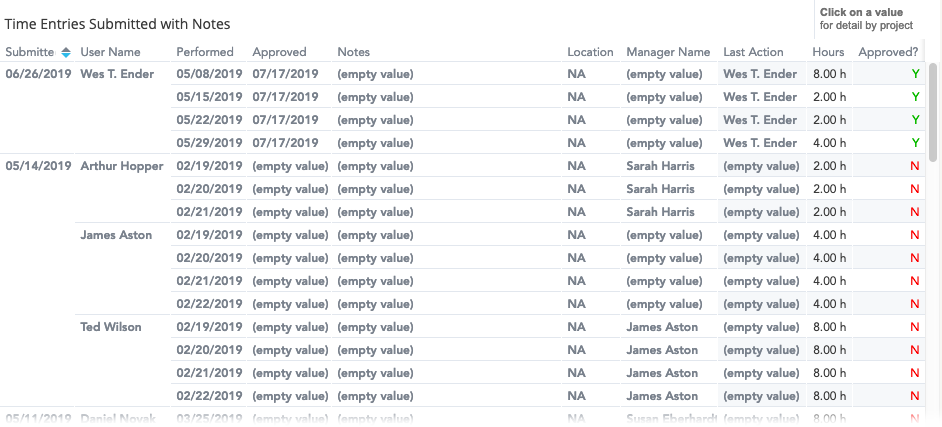942x427 pixels.
Task: Click performed date 05/29/2019
Action: click(x=210, y=143)
